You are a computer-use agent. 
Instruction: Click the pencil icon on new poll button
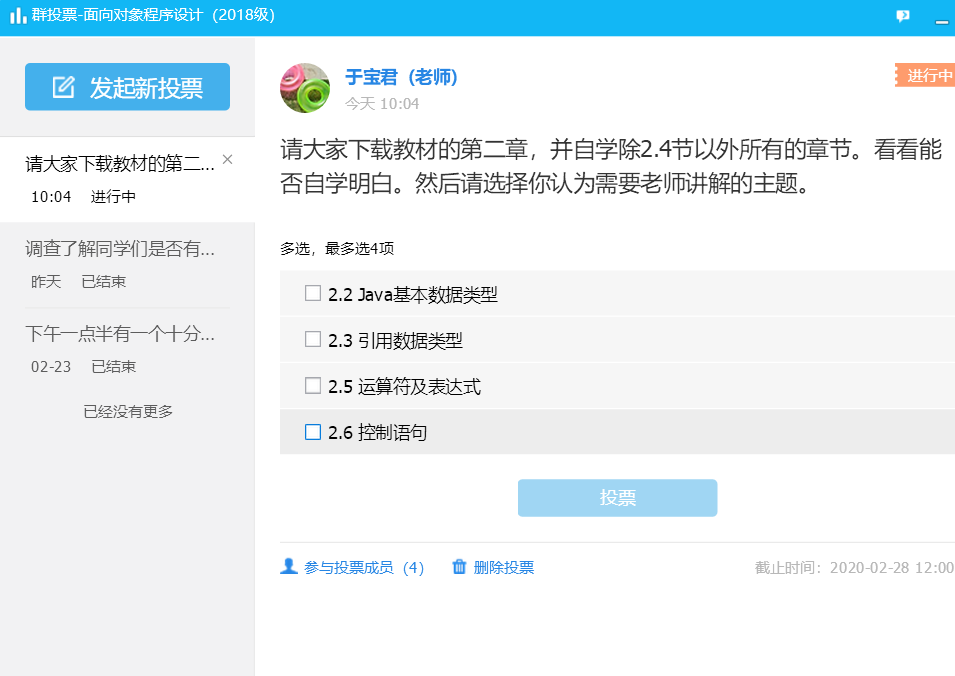[64, 87]
